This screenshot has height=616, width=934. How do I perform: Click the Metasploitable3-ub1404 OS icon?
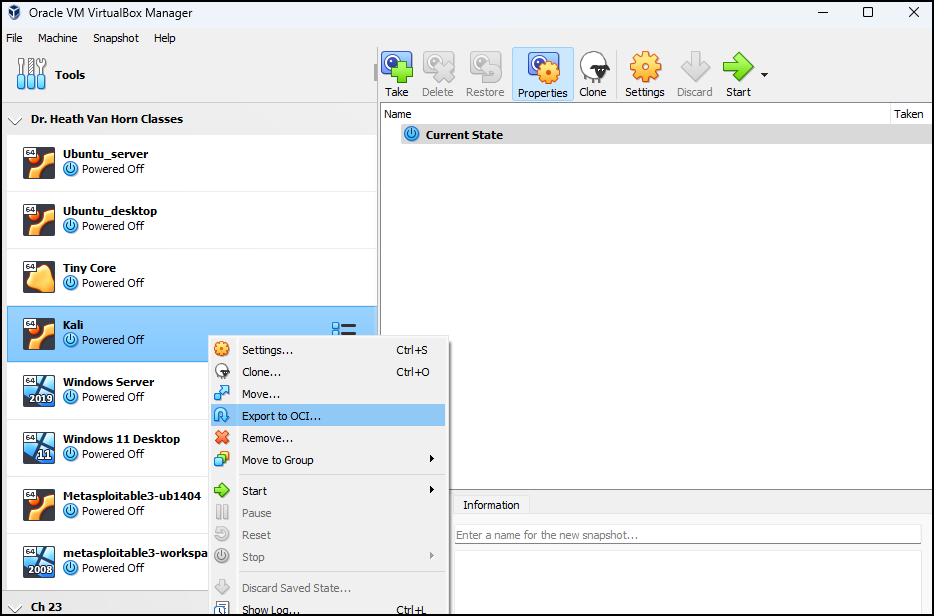click(x=39, y=505)
